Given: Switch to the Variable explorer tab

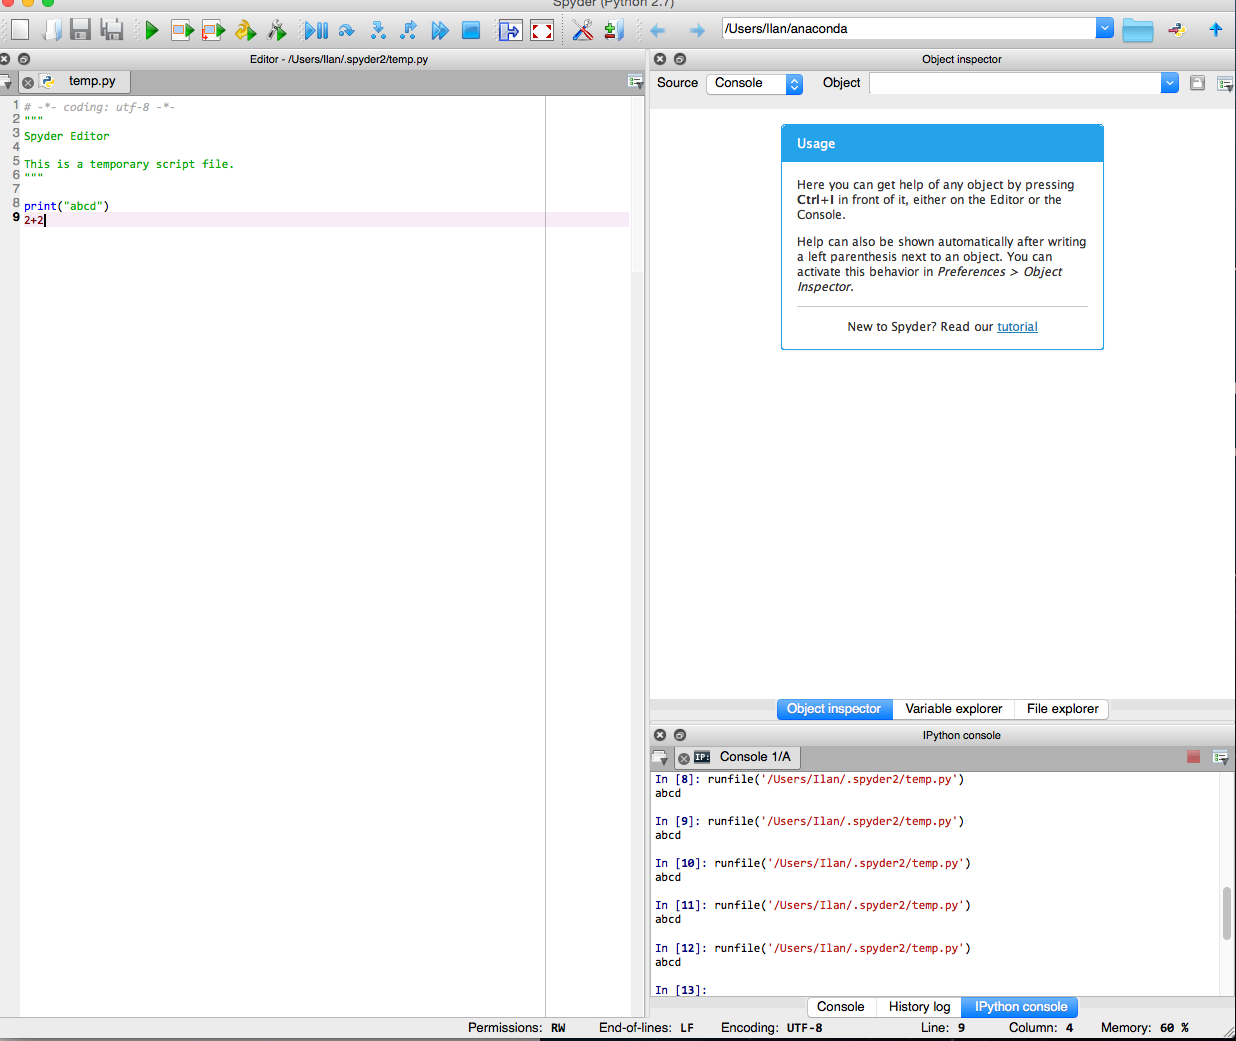Looking at the screenshot, I should pos(954,709).
